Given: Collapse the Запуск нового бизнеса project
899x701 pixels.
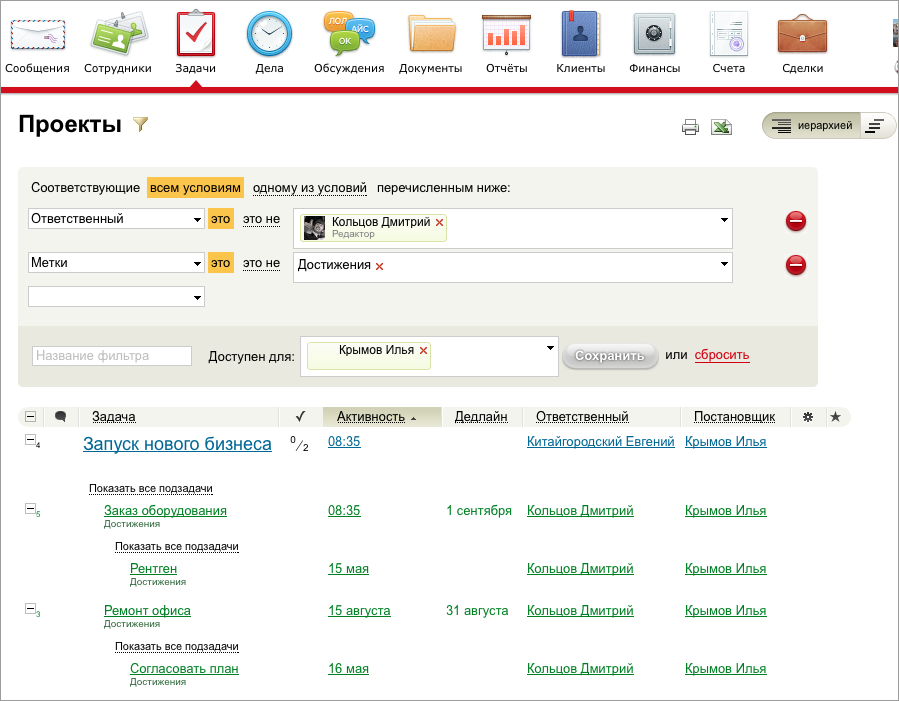Looking at the screenshot, I should point(30,441).
